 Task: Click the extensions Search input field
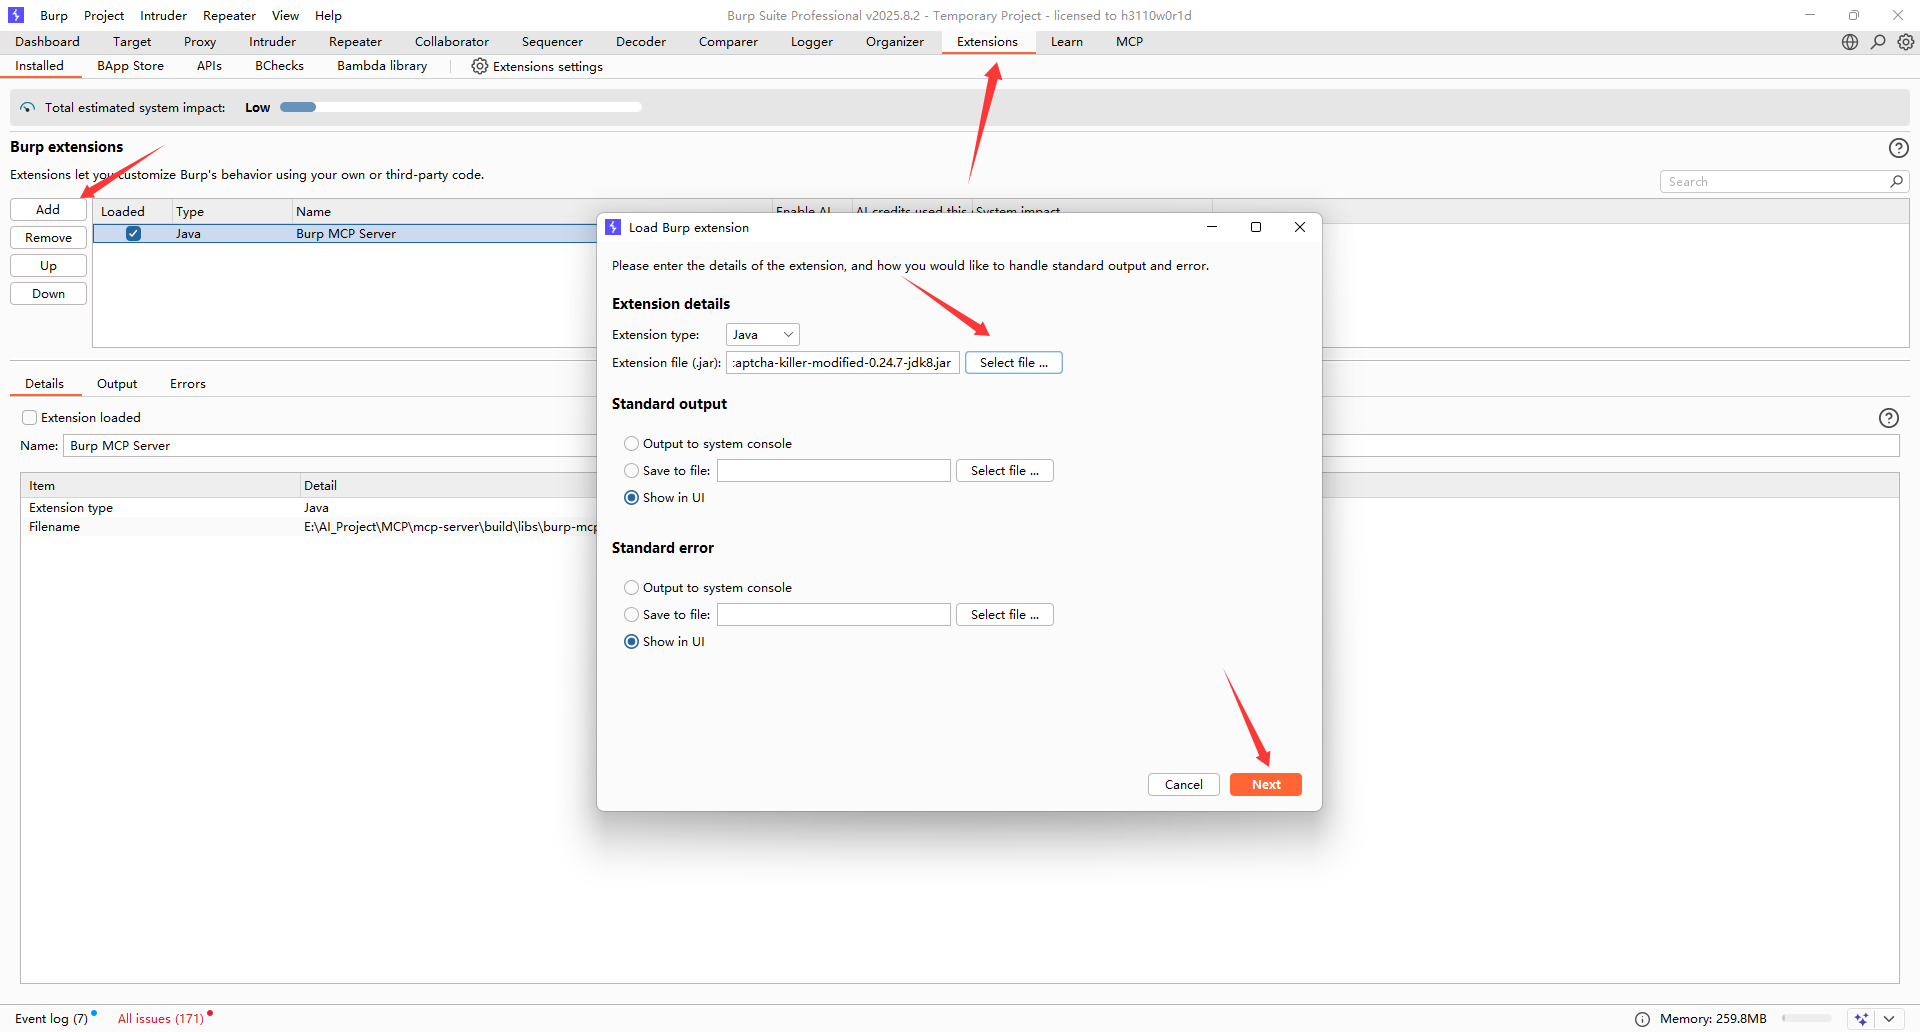[x=1775, y=182]
